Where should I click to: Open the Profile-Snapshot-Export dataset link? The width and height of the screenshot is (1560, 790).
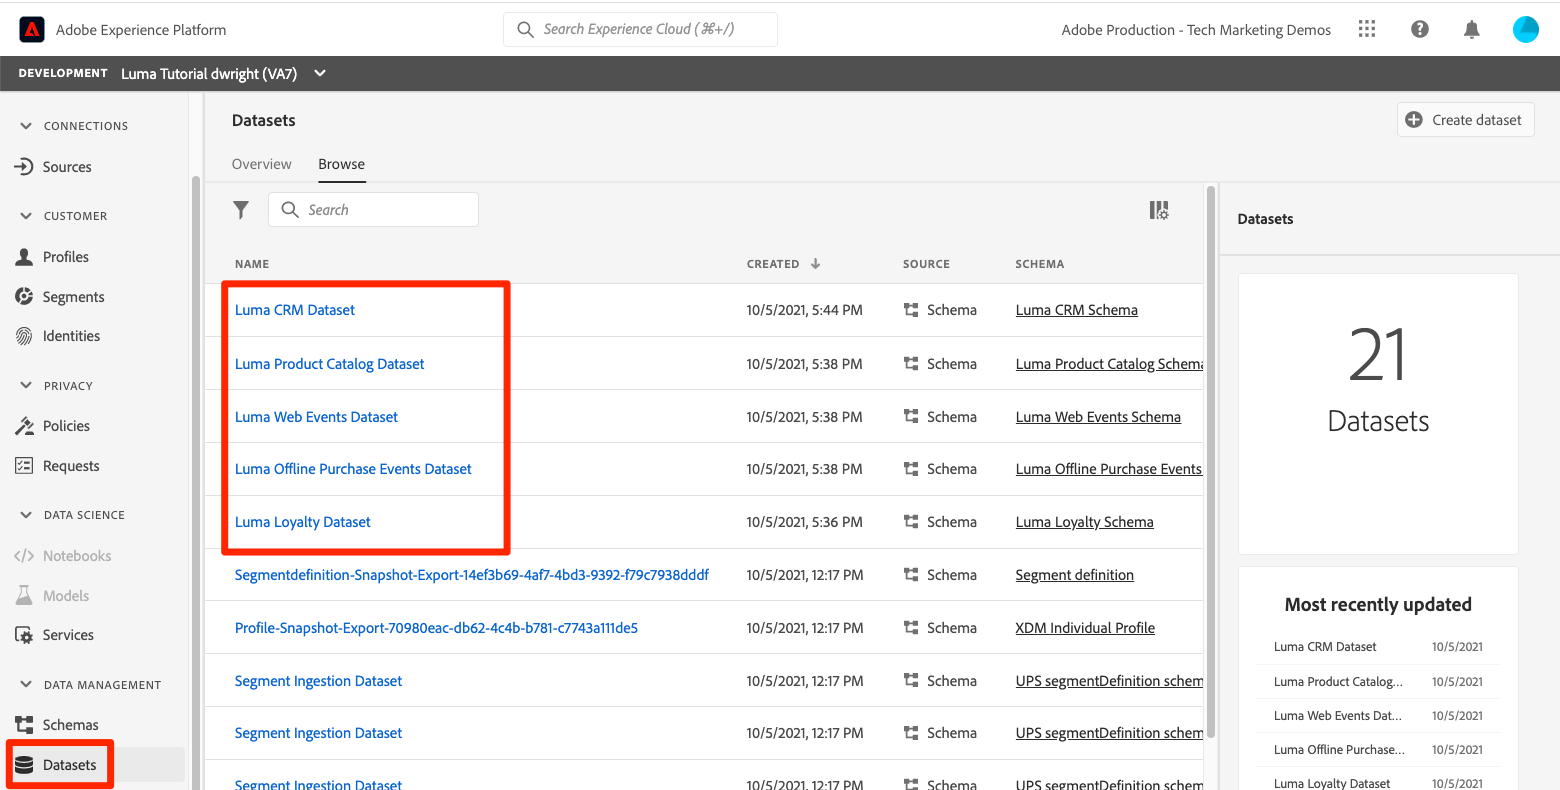click(436, 628)
